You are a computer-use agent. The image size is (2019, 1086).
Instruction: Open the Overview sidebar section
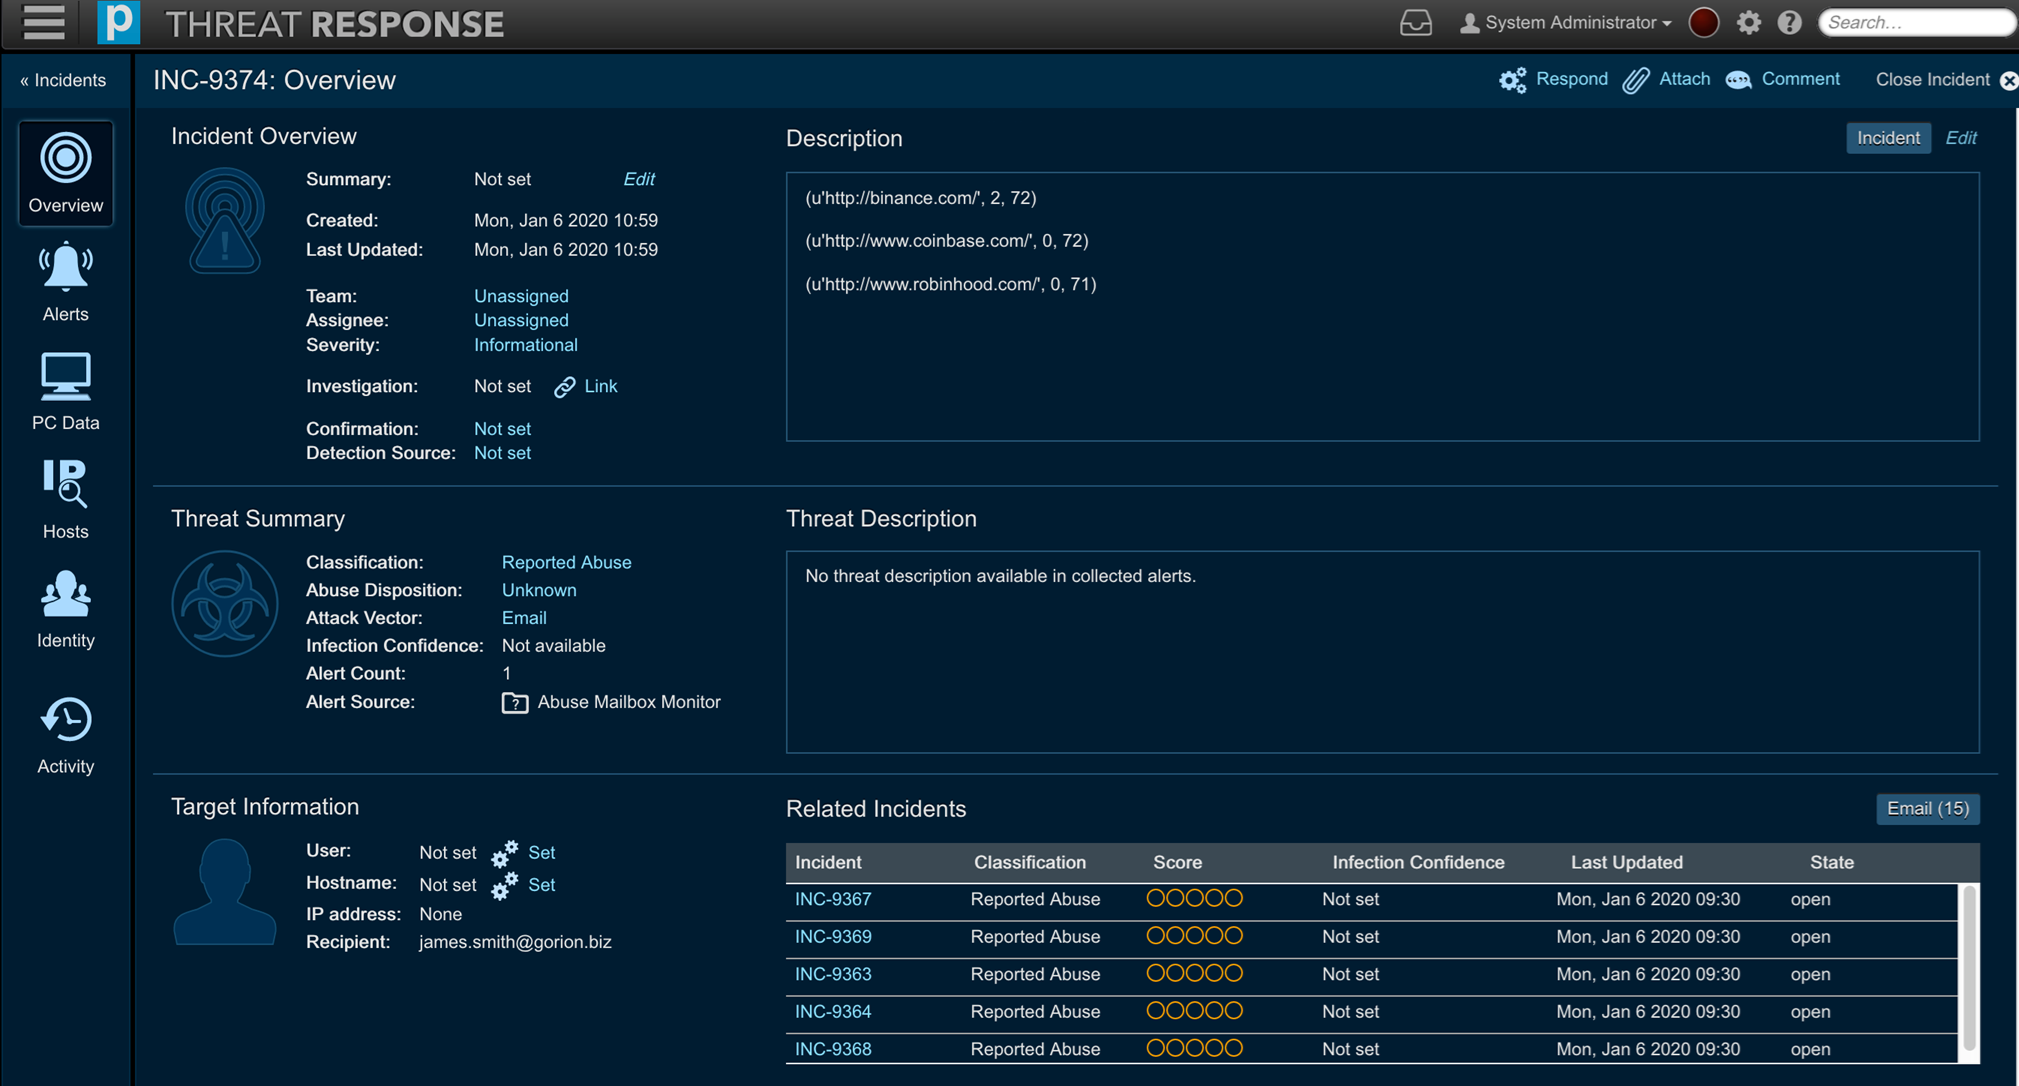click(x=66, y=173)
